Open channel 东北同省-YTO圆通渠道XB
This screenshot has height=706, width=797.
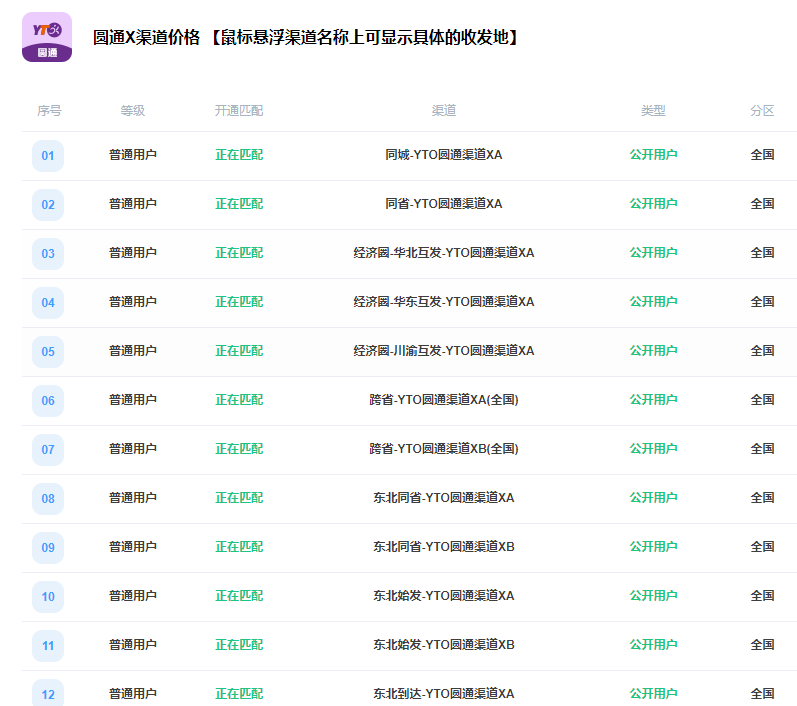point(444,546)
